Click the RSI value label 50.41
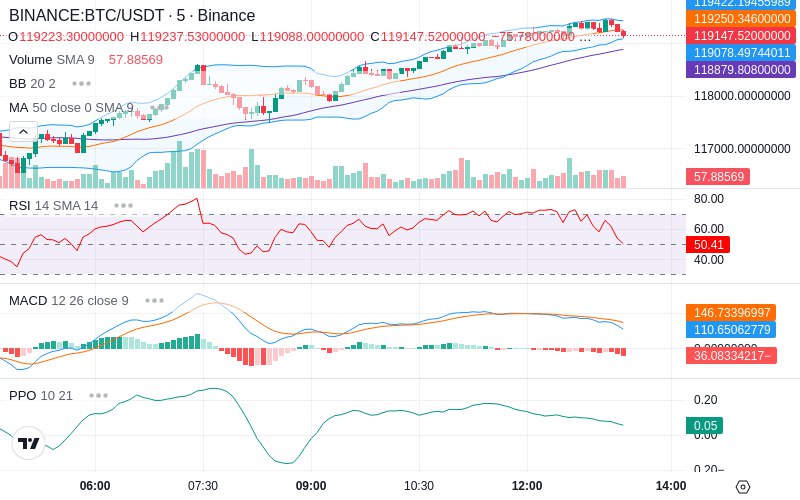The width and height of the screenshot is (800, 500). [708, 244]
